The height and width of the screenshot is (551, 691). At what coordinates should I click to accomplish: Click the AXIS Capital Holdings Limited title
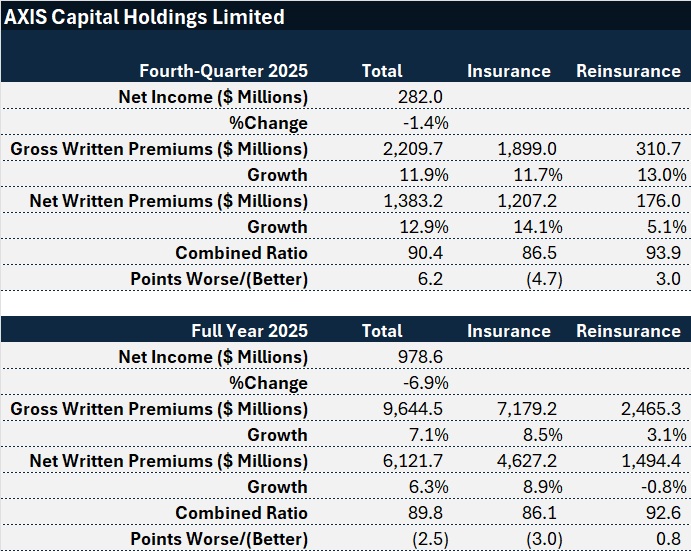click(145, 17)
